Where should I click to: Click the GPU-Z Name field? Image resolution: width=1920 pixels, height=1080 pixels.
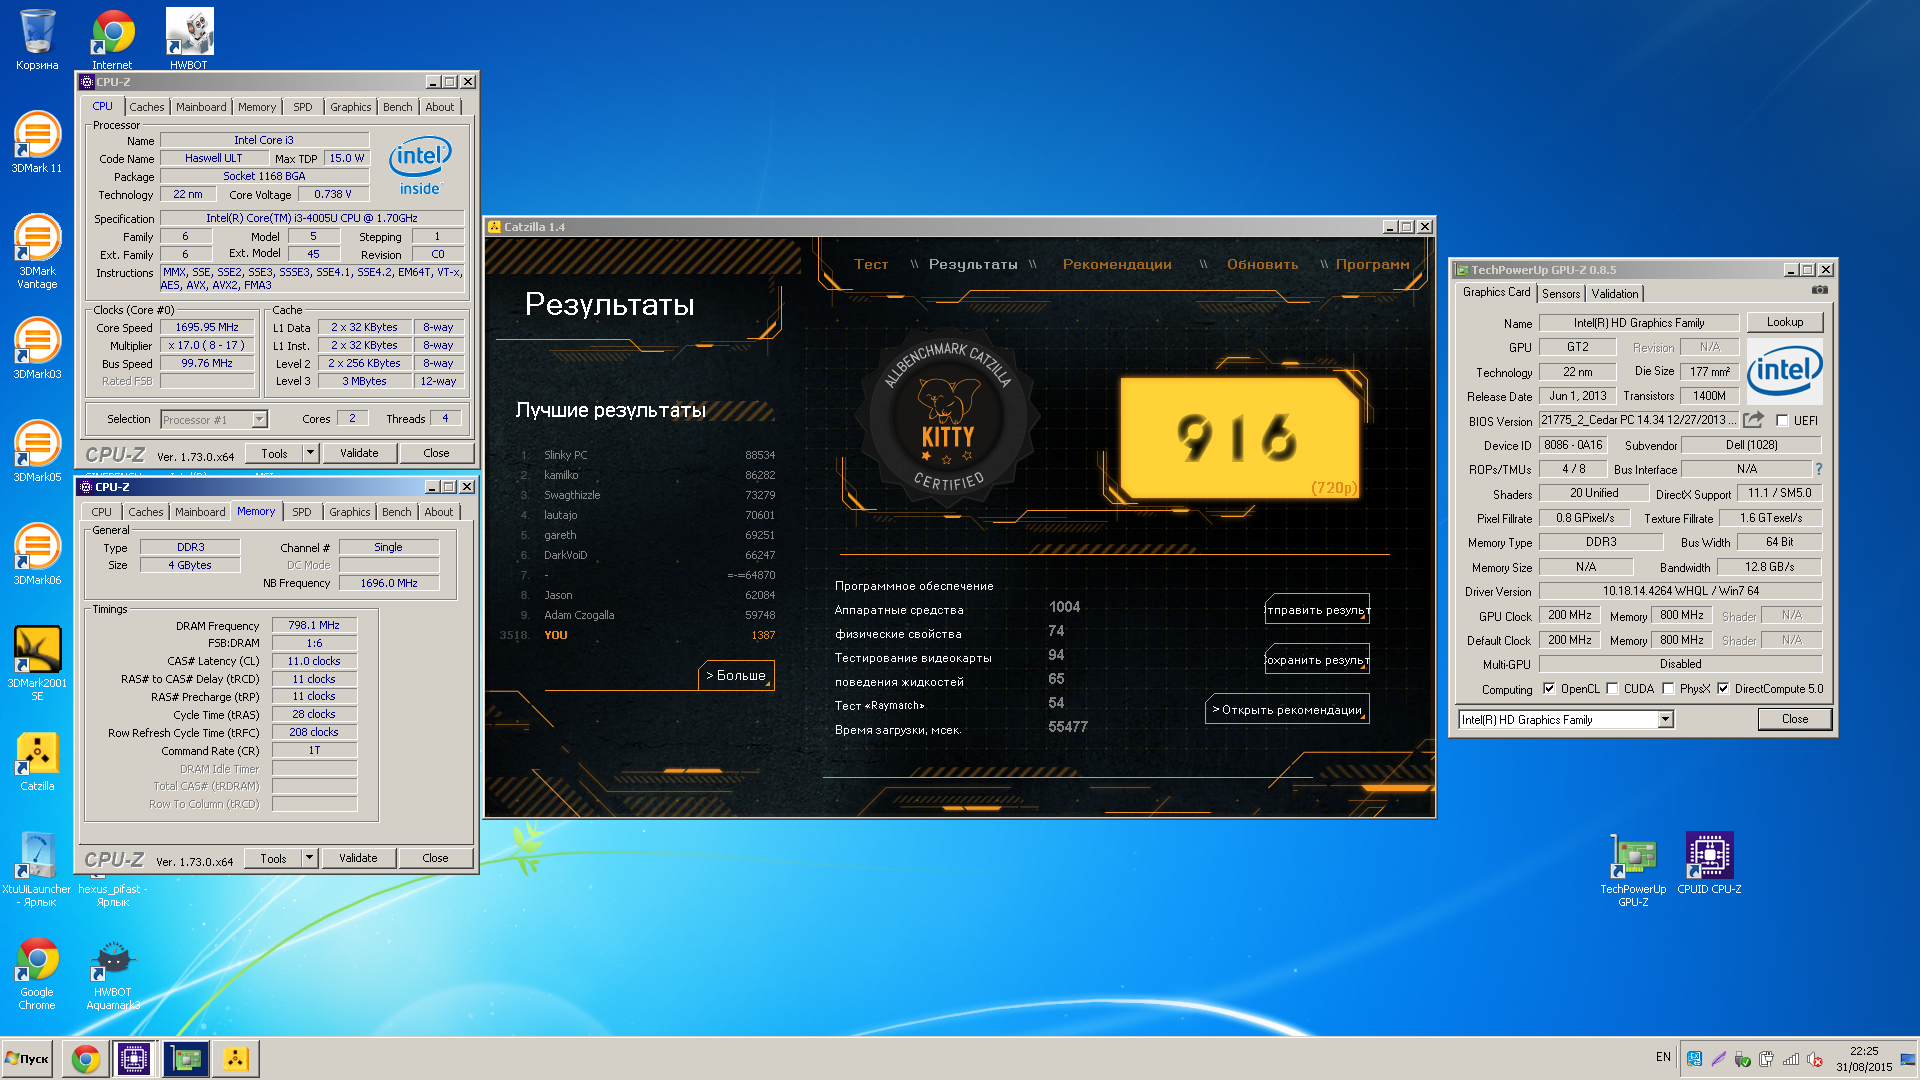pyautogui.click(x=1638, y=323)
